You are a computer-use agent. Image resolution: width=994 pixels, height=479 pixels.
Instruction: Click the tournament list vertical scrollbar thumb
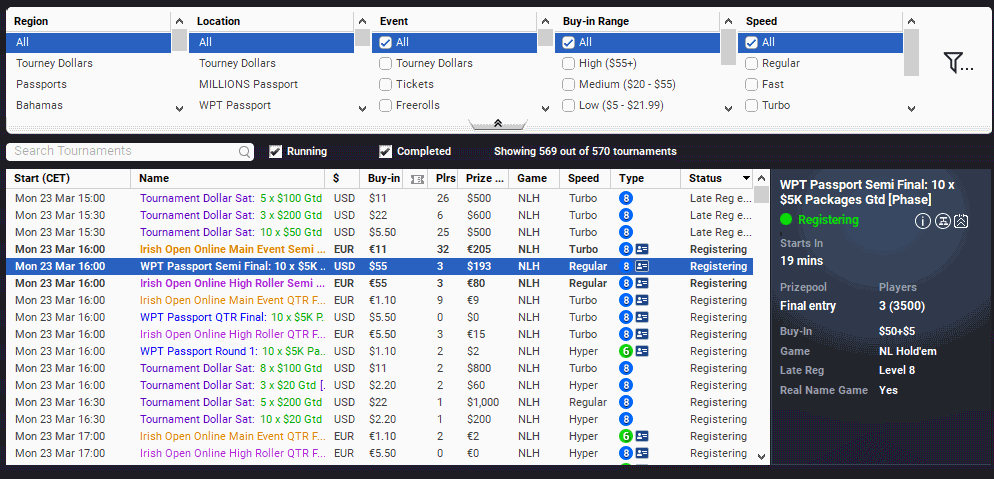pos(762,194)
